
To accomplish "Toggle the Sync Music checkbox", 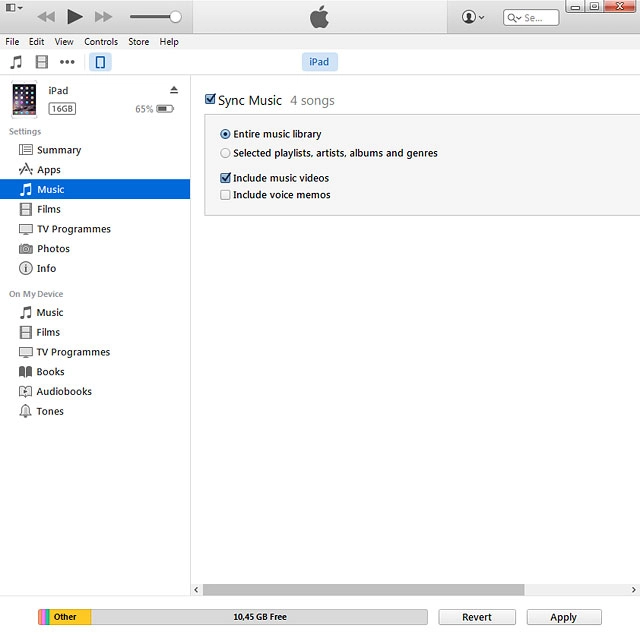I will pyautogui.click(x=210, y=99).
